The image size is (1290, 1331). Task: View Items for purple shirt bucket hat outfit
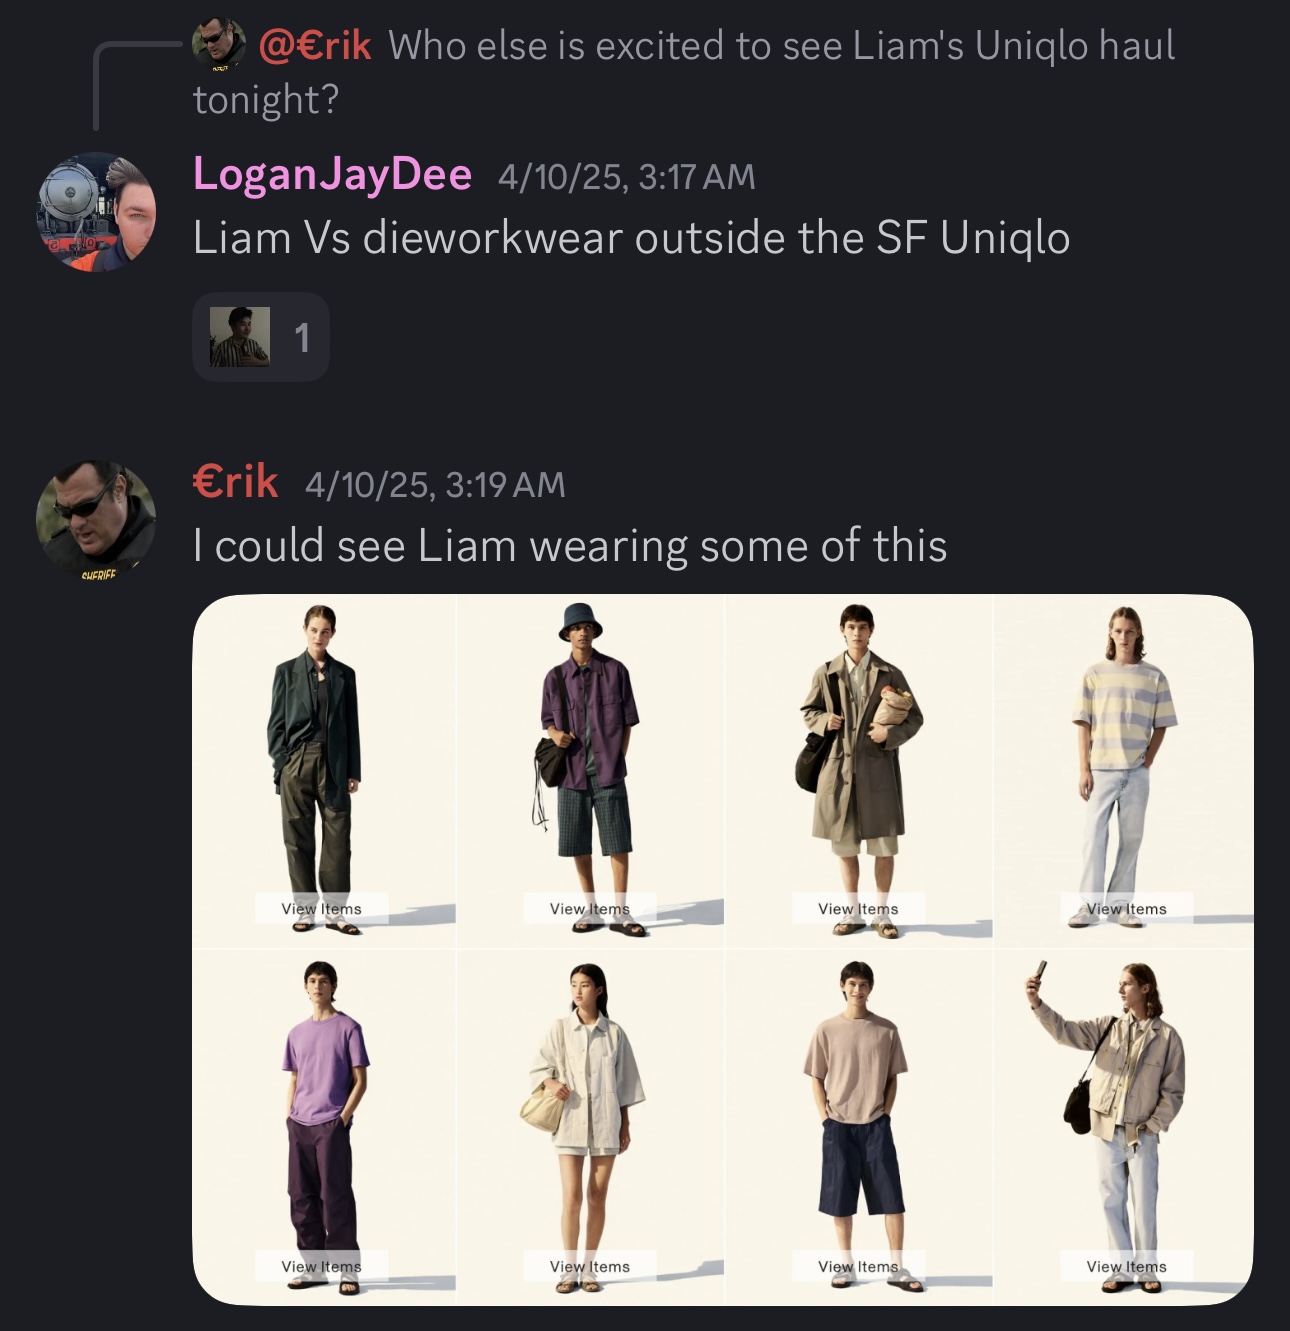pos(590,909)
